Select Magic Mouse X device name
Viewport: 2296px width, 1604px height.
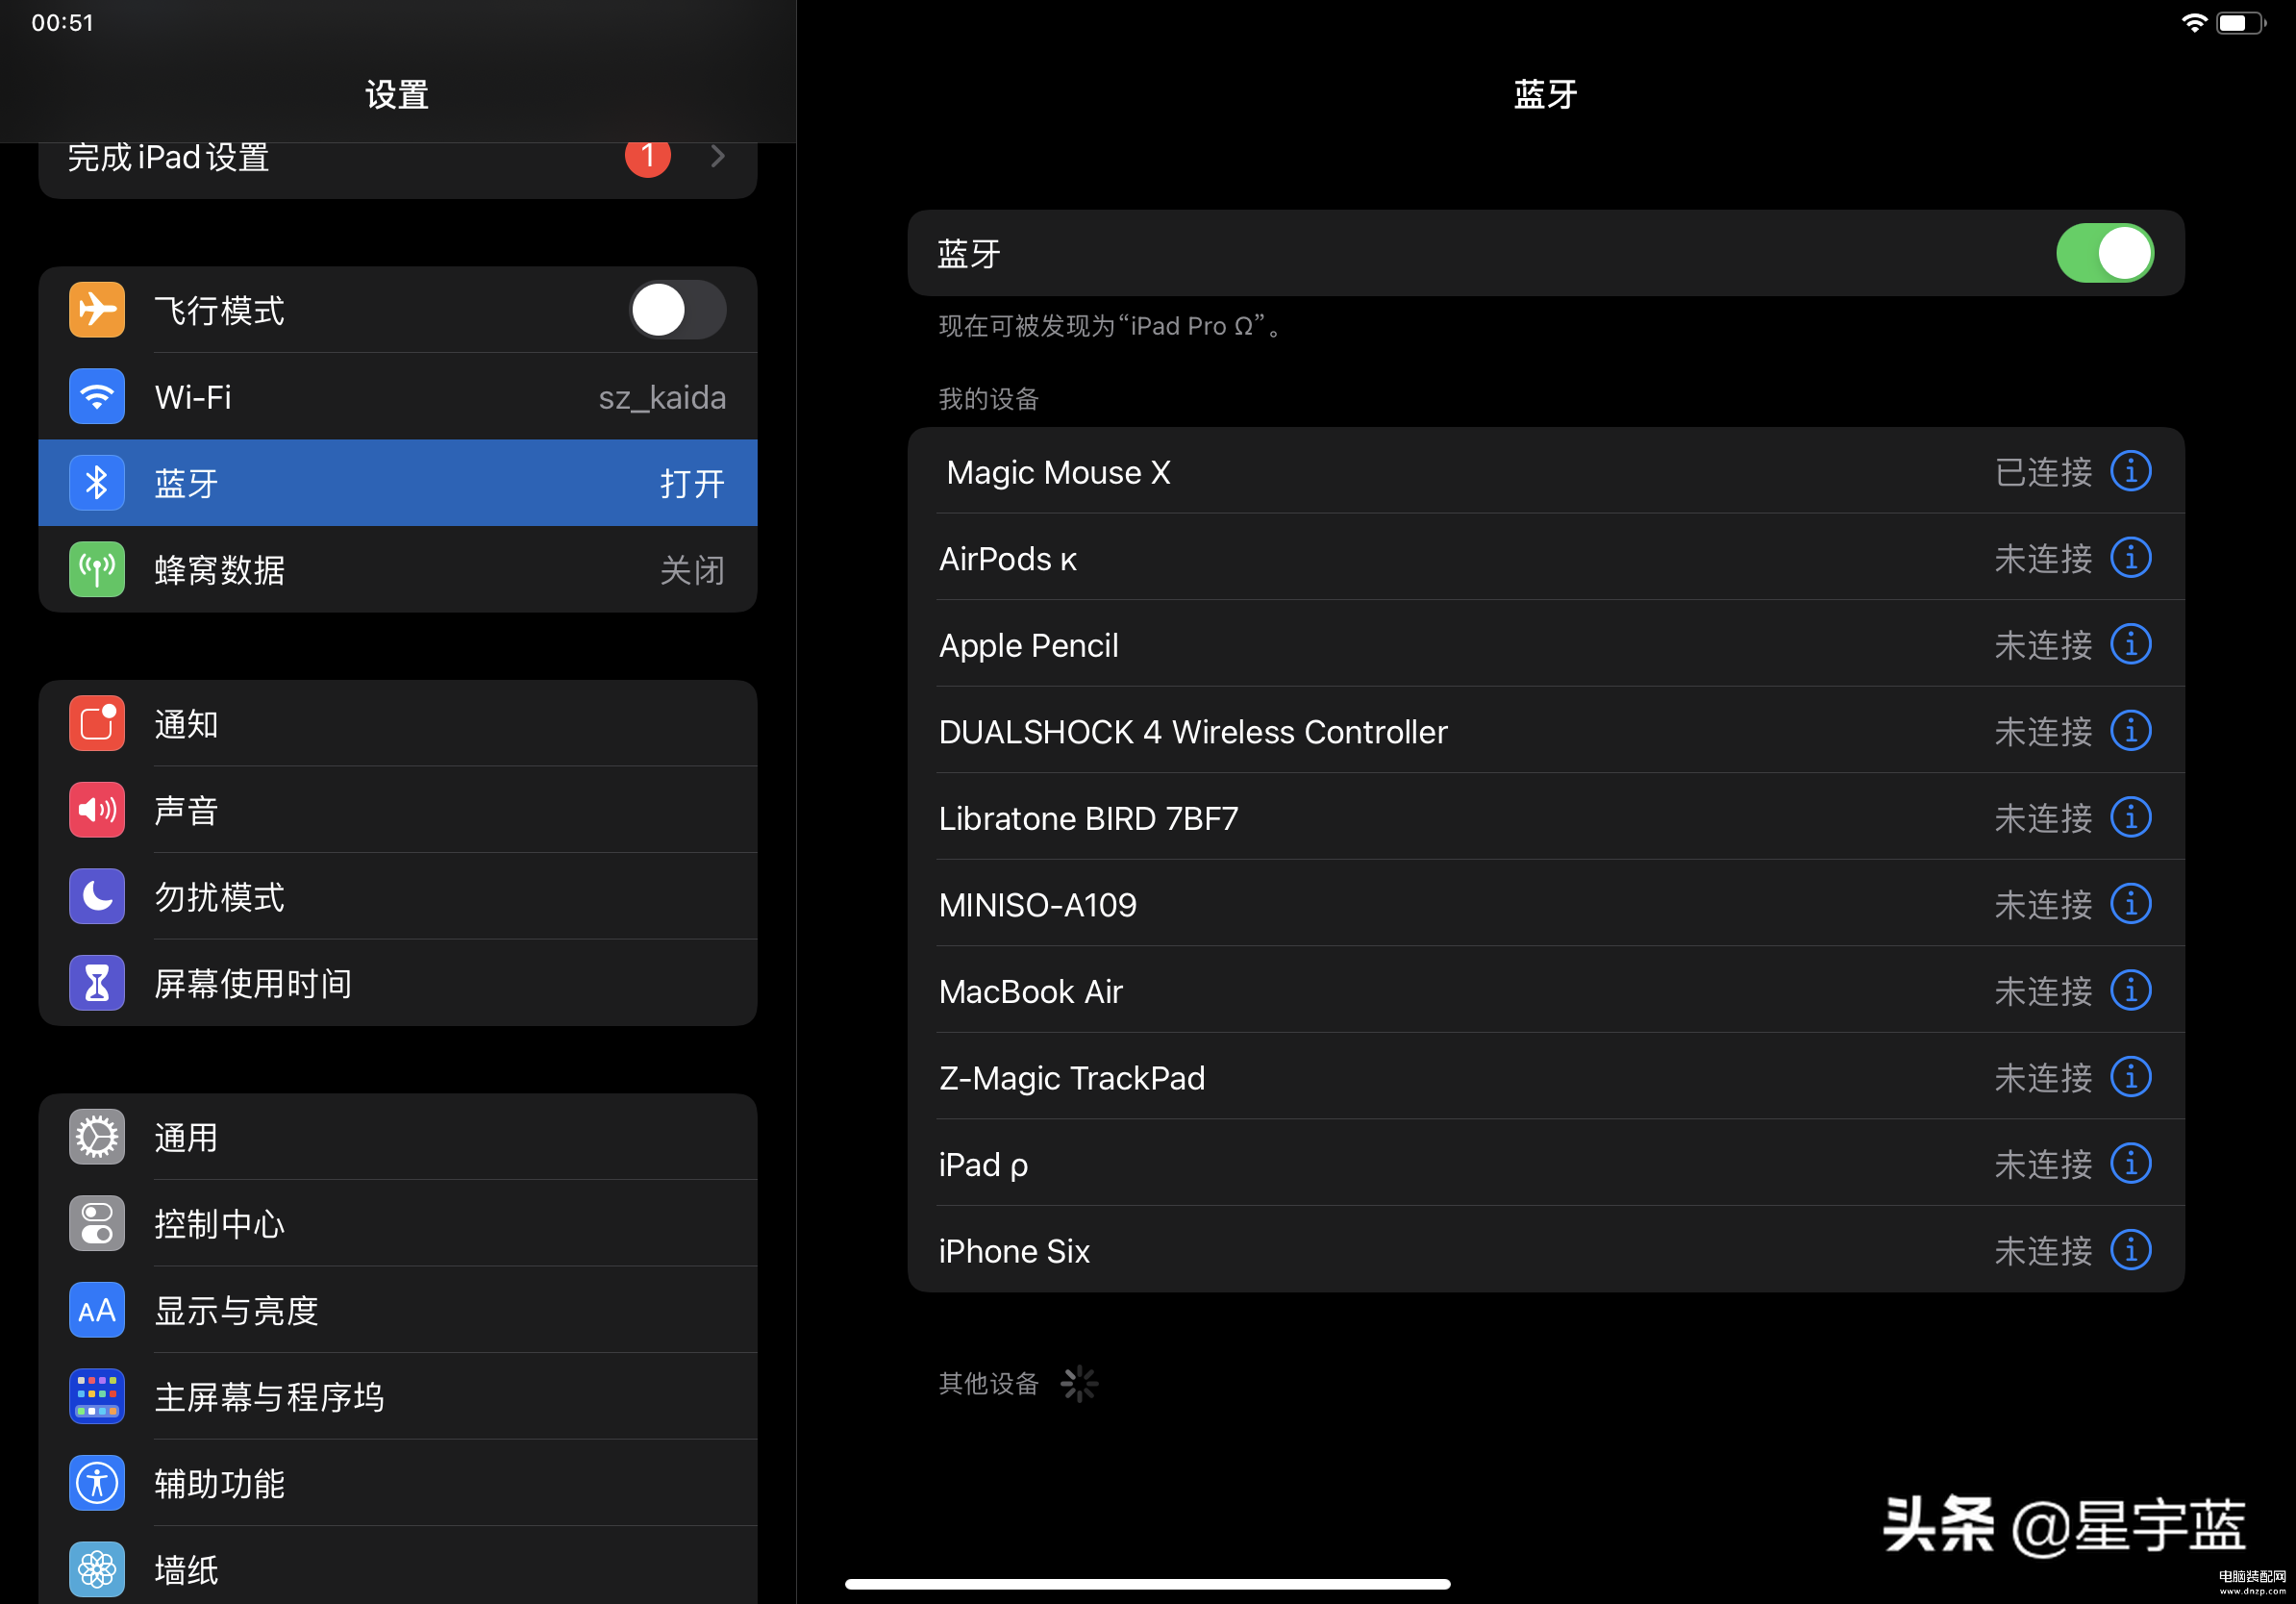[x=1058, y=472]
